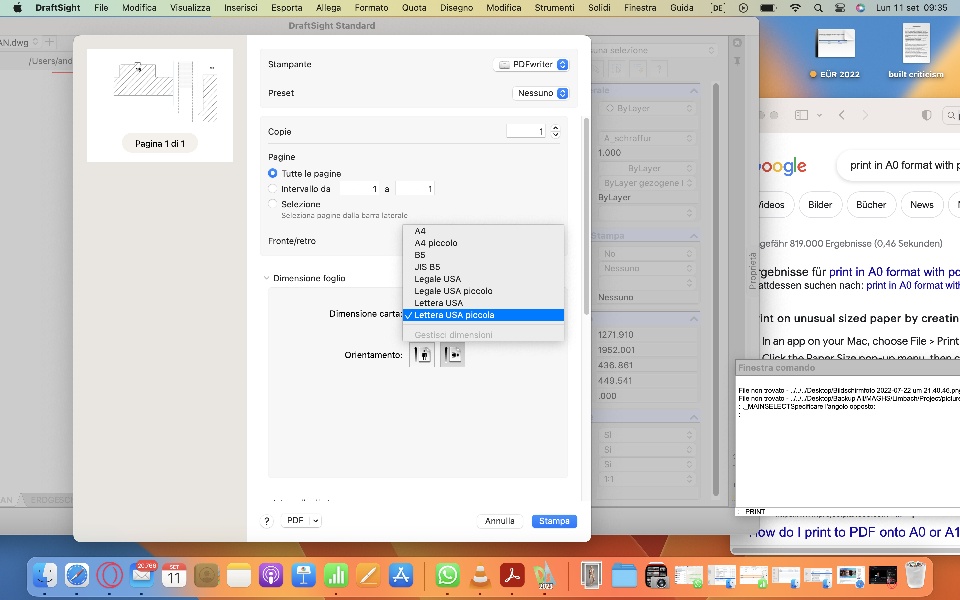The width and height of the screenshot is (960, 600).
Task: Open built criticism desktop document
Action: click(x=916, y=51)
